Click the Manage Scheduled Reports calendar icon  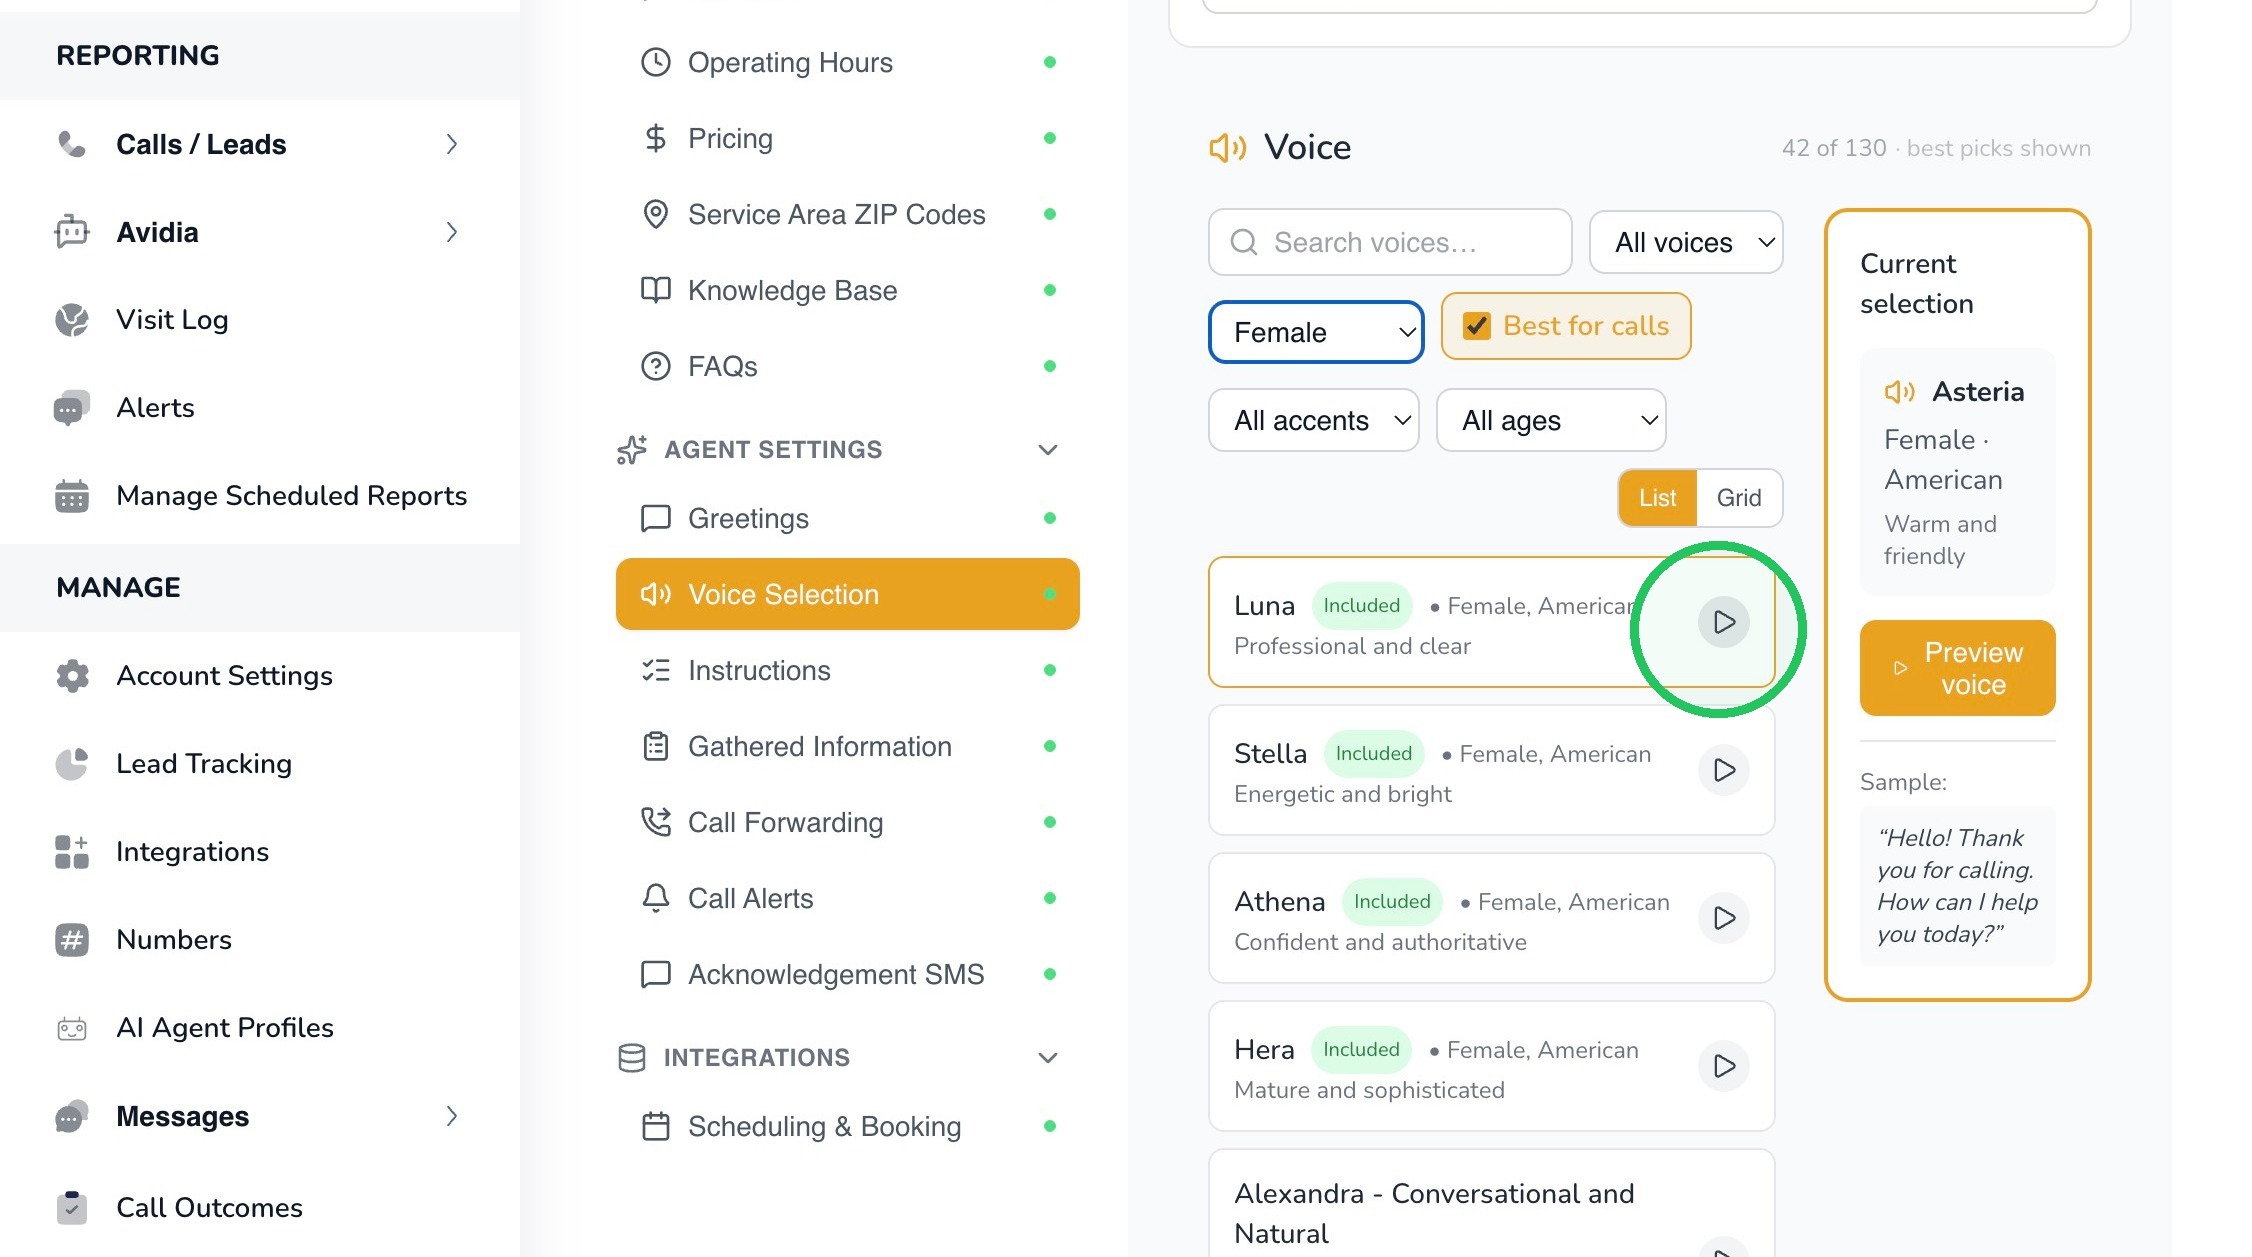pos(71,496)
